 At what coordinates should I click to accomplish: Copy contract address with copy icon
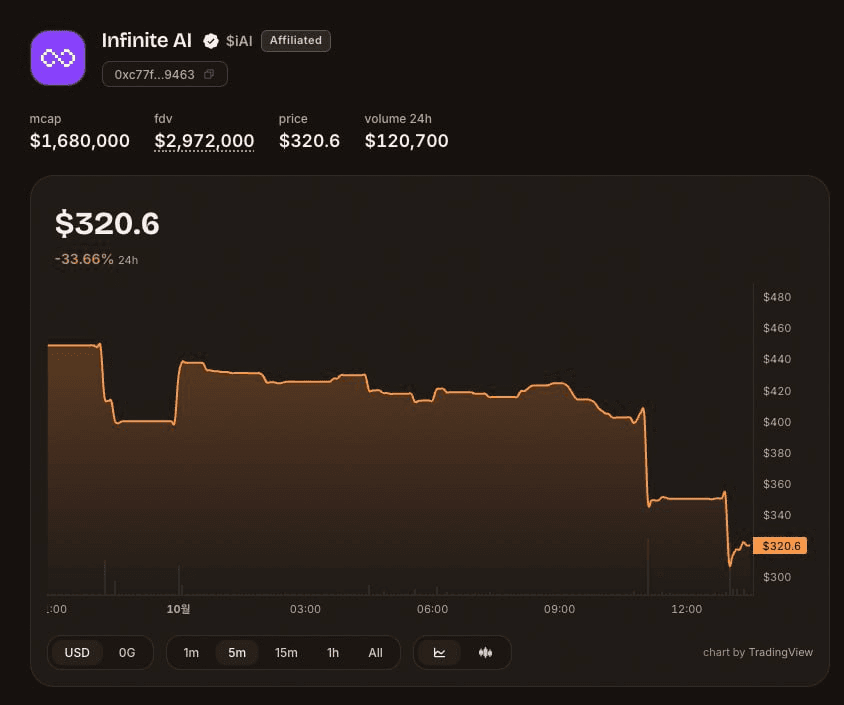pyautogui.click(x=209, y=74)
